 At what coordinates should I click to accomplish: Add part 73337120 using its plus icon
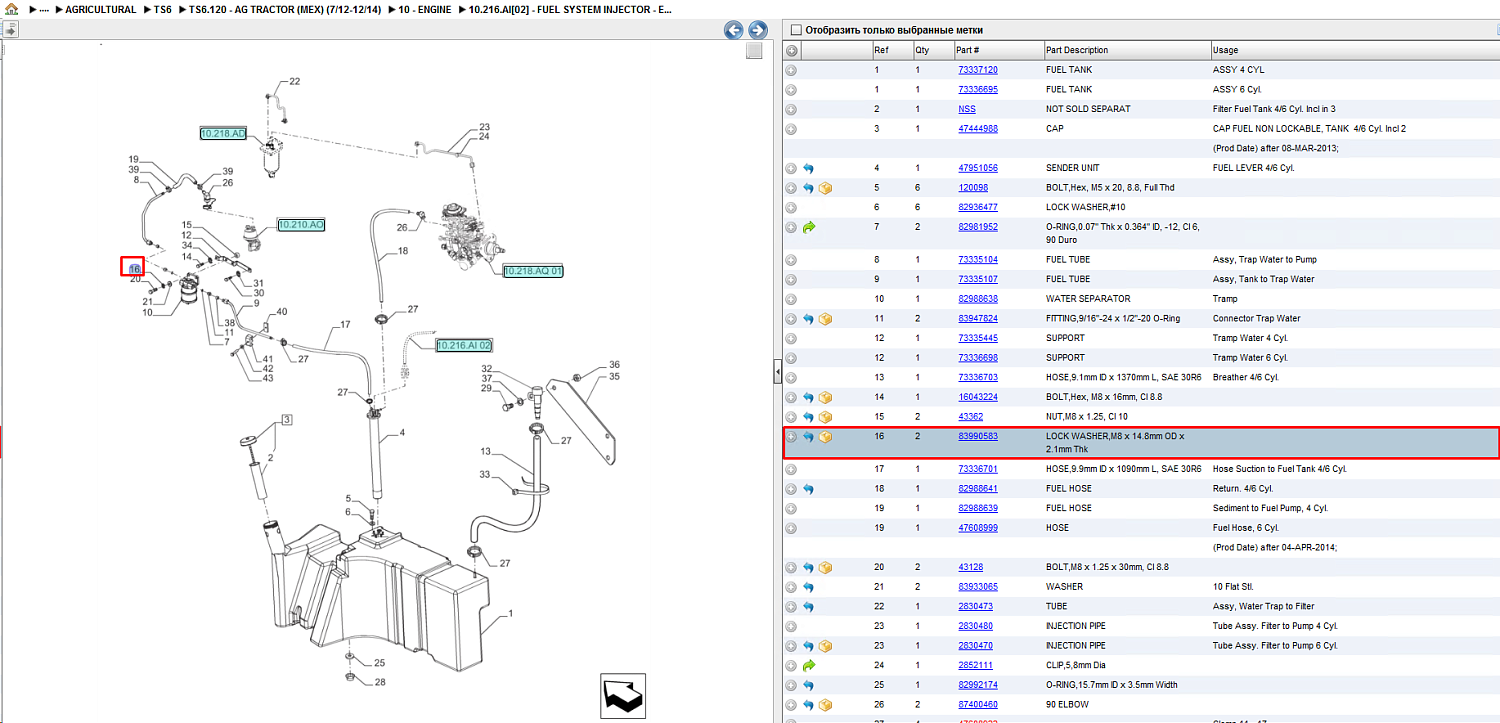(x=791, y=70)
